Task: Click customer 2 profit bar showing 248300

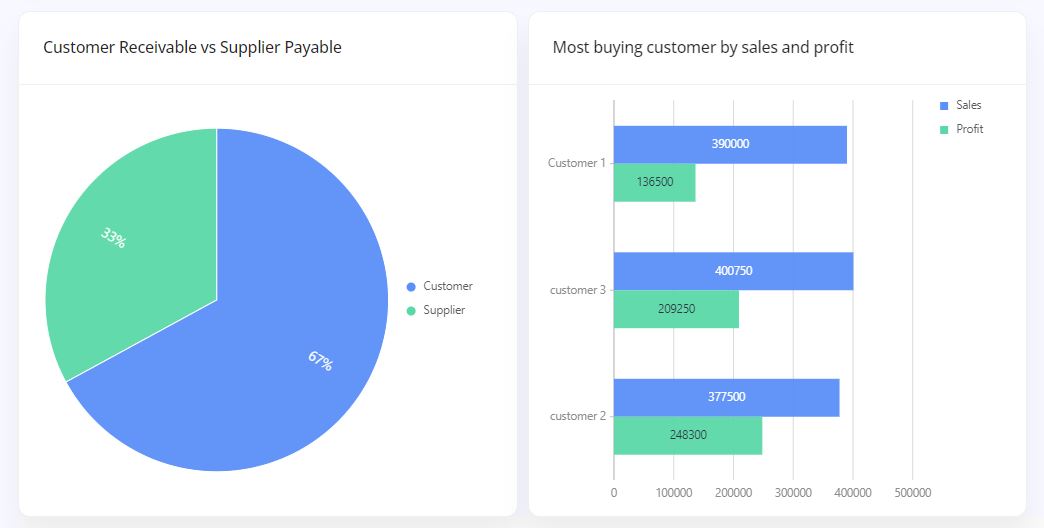Action: click(x=688, y=435)
